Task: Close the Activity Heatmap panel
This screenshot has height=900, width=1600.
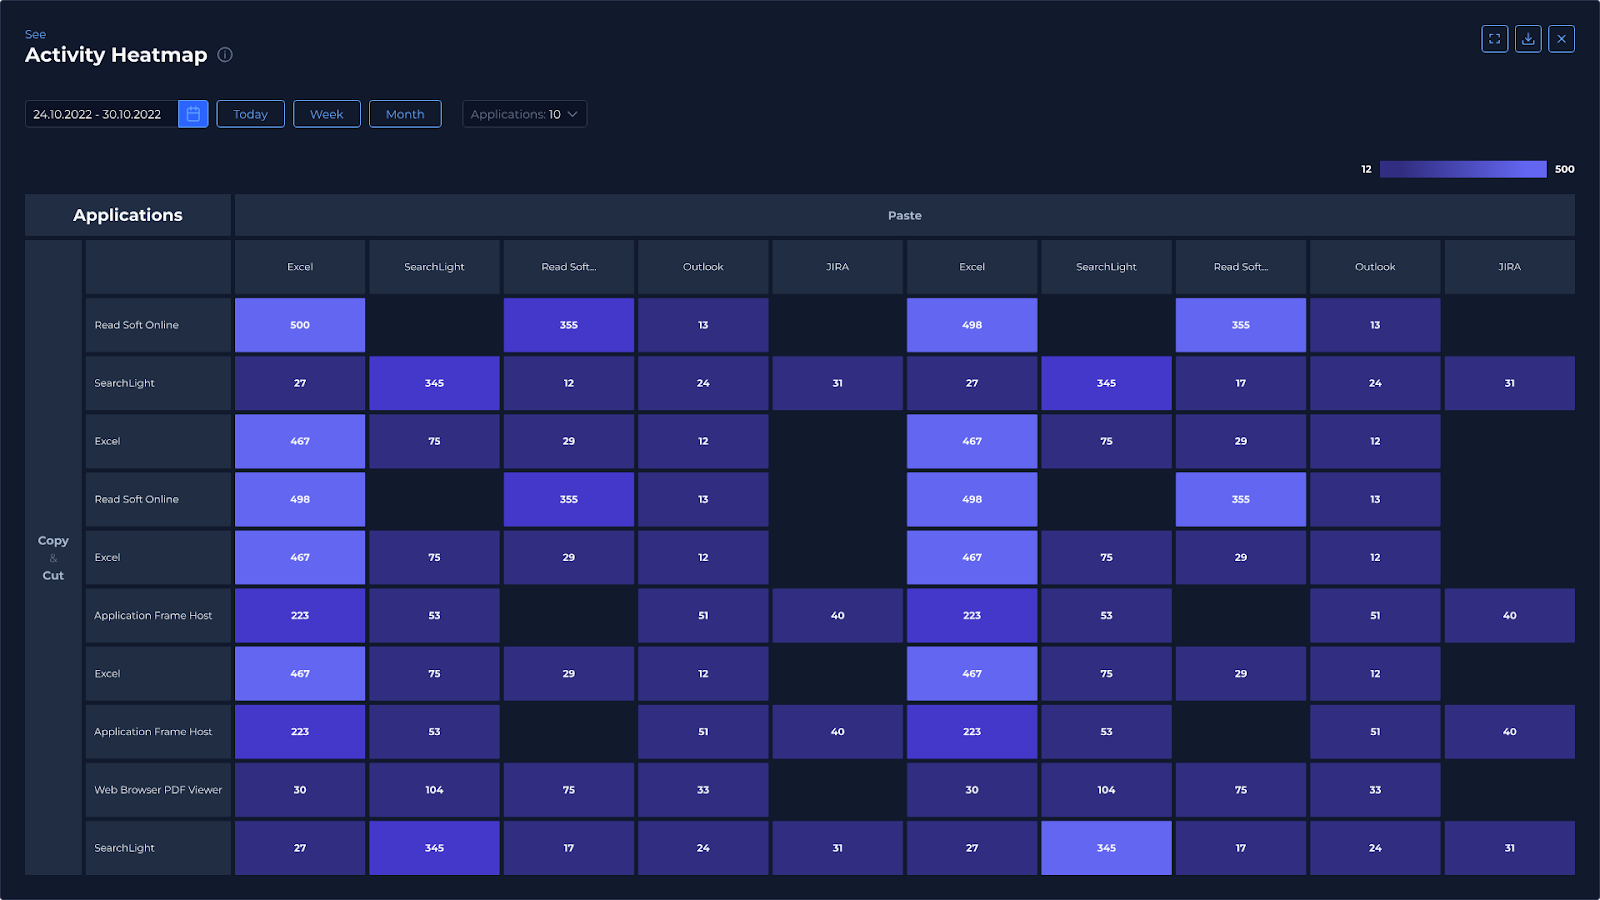Action: (x=1562, y=39)
